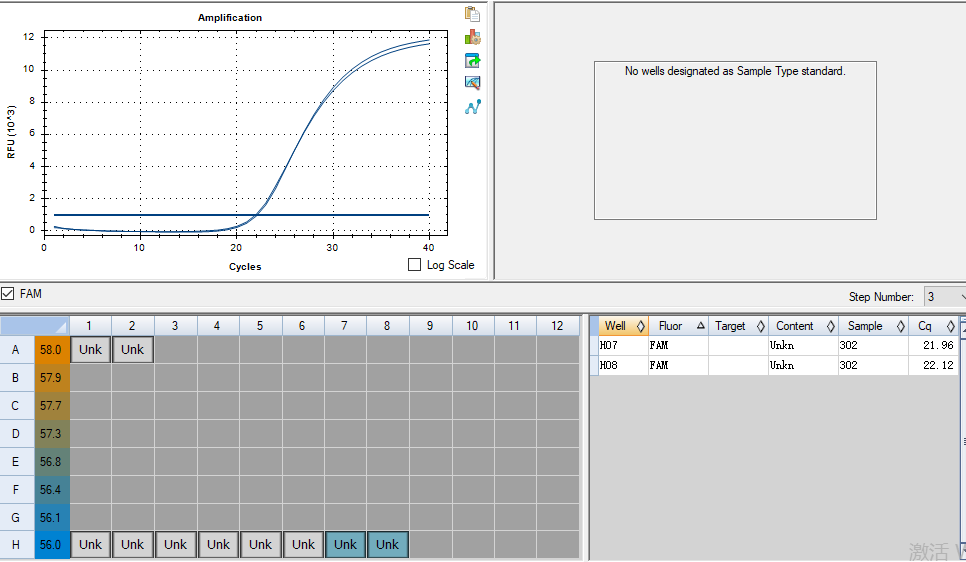Click the 58.0 gradient temperature cell
The height and width of the screenshot is (562, 966).
52,349
